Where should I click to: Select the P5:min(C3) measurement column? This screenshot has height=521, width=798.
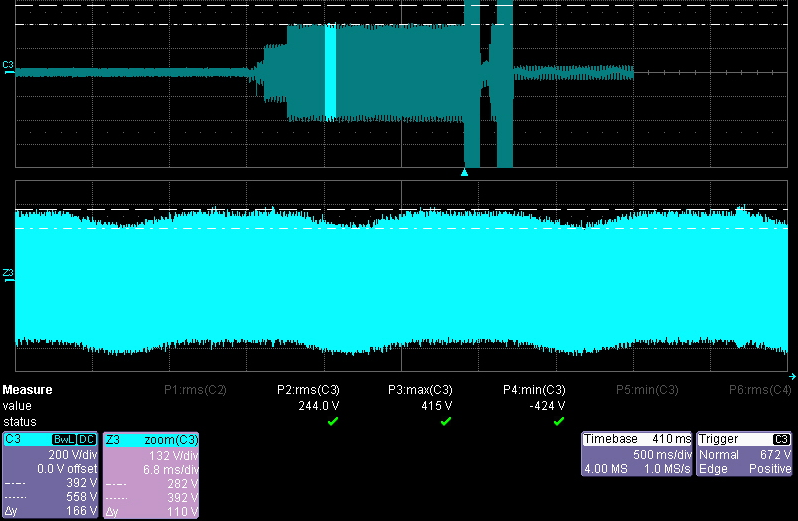[x=647, y=390]
